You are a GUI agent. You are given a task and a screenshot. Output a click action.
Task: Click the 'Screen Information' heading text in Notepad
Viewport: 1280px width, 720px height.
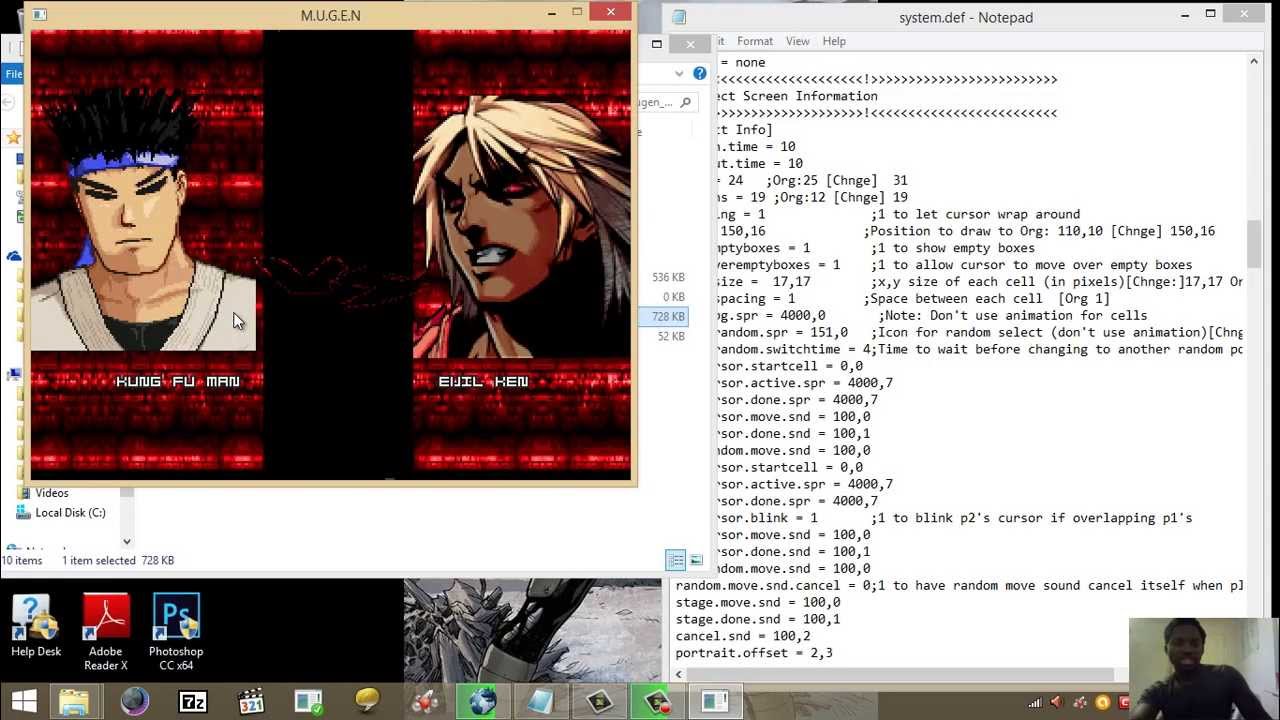810,96
